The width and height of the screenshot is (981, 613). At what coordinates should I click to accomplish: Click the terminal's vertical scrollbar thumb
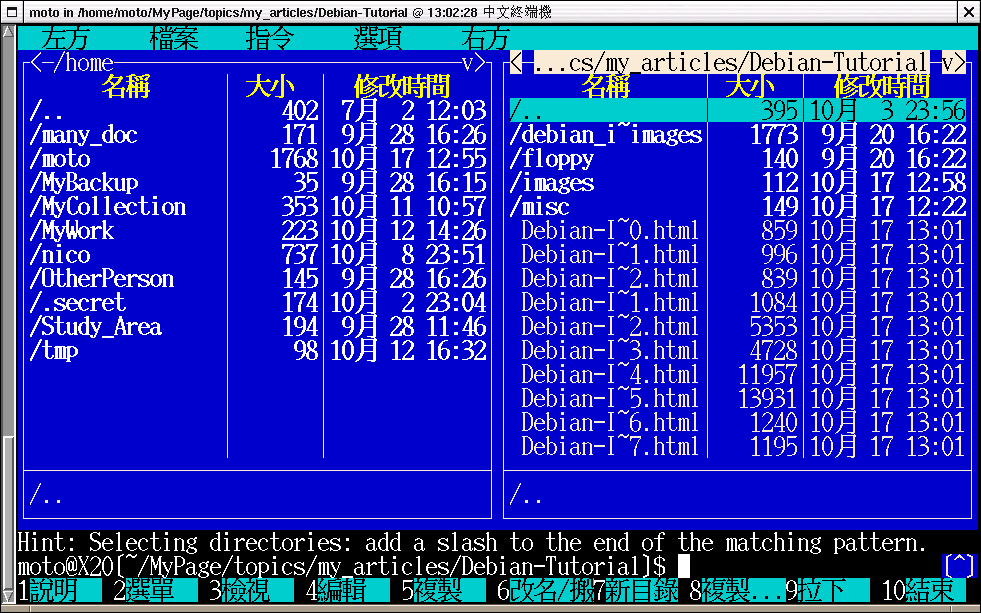pos(8,513)
